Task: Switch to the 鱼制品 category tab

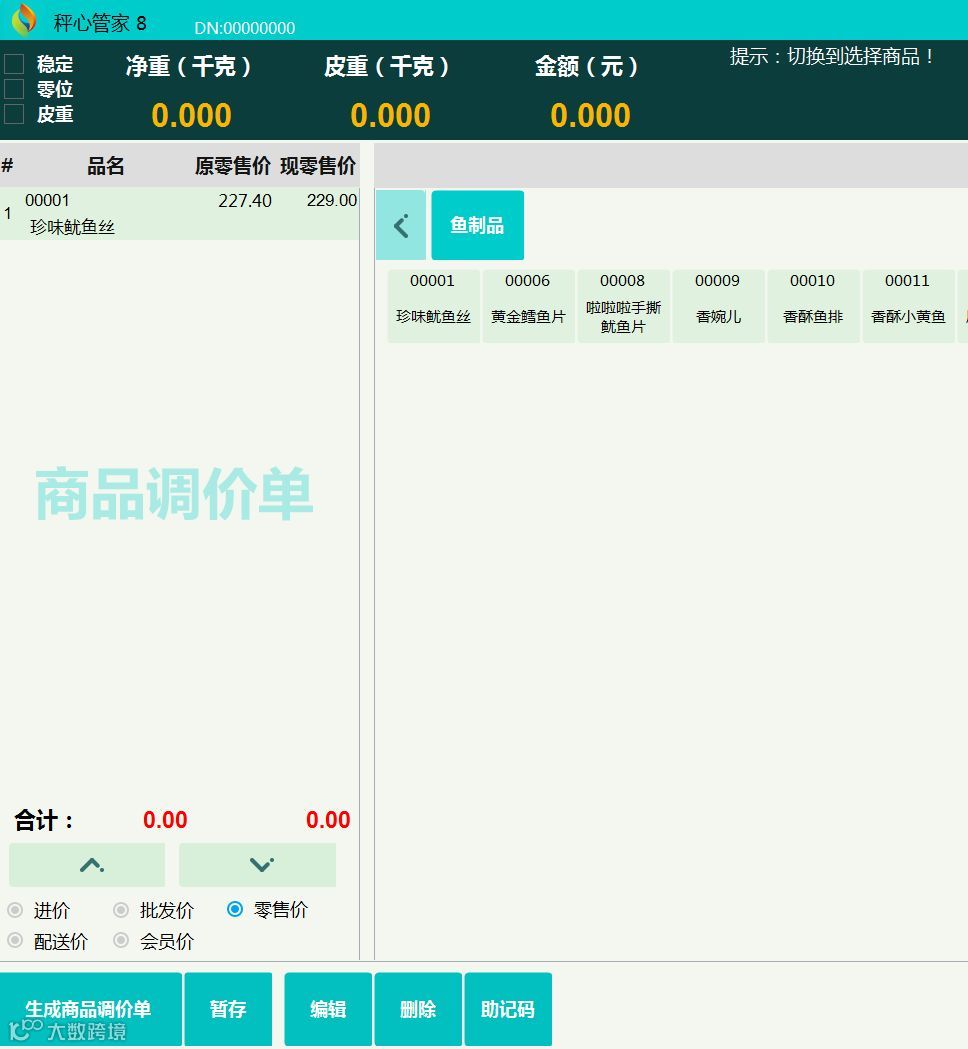Action: tap(477, 225)
